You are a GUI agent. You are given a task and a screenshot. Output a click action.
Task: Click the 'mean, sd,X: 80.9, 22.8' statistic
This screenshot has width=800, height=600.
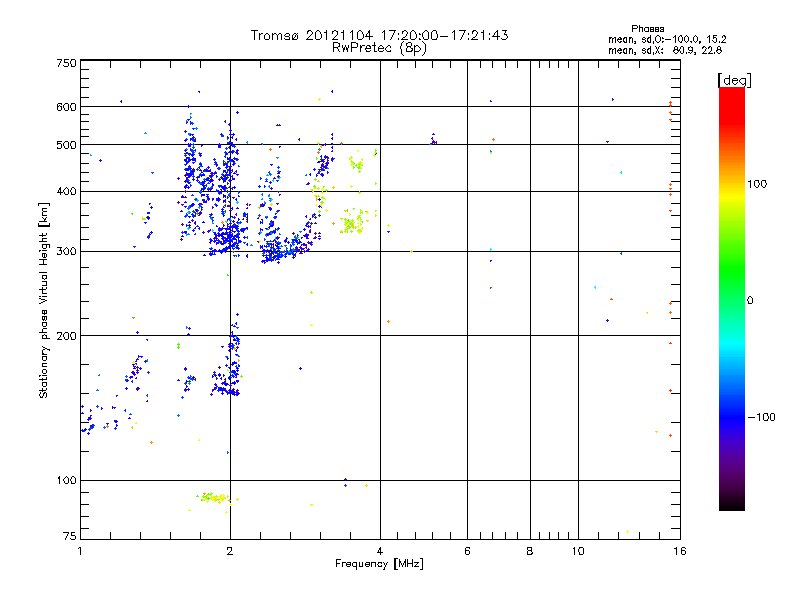tap(665, 50)
